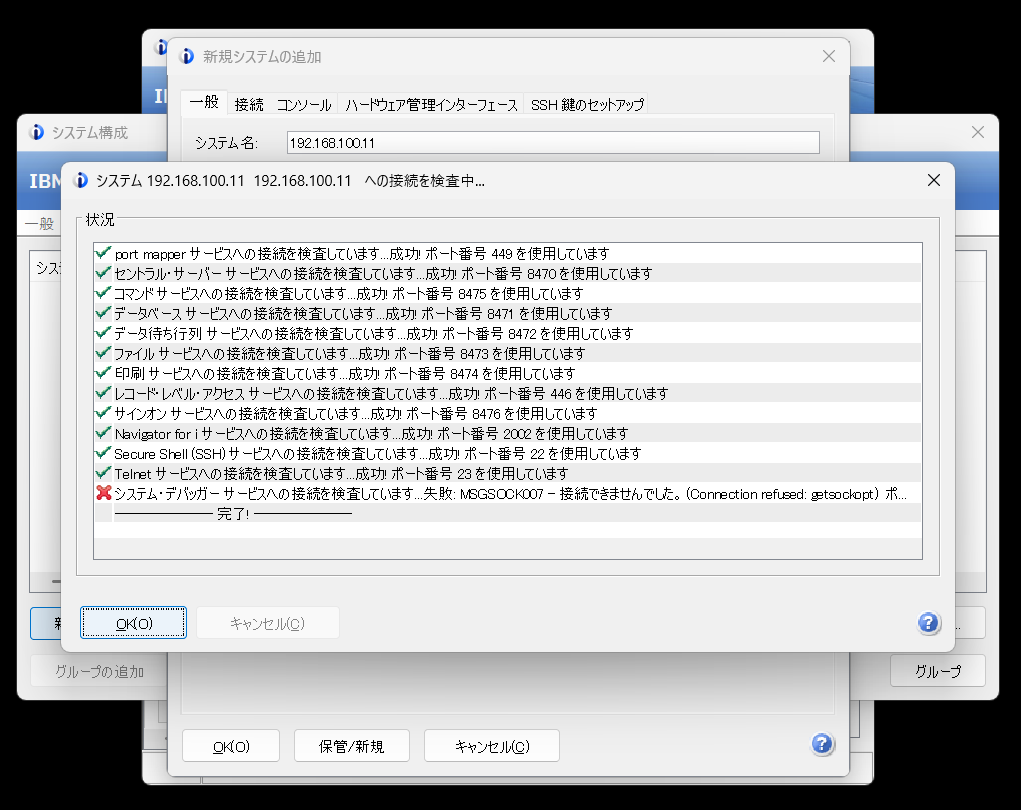Click the green check for データ待ち行列

tap(103, 333)
